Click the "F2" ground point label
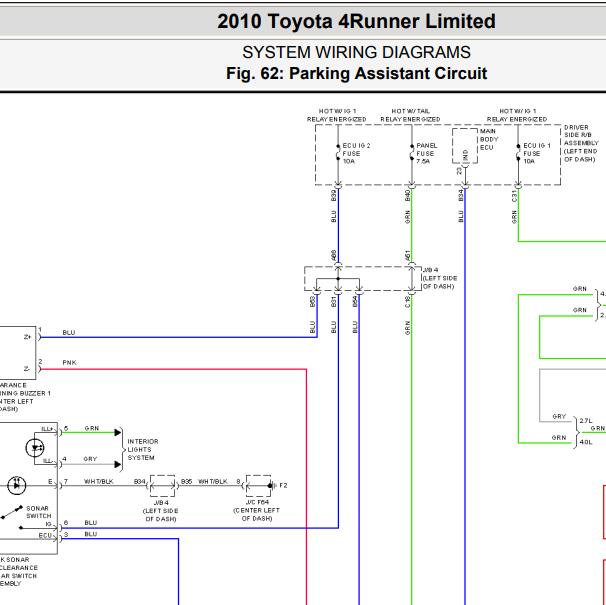This screenshot has height=605, width=606. 283,485
